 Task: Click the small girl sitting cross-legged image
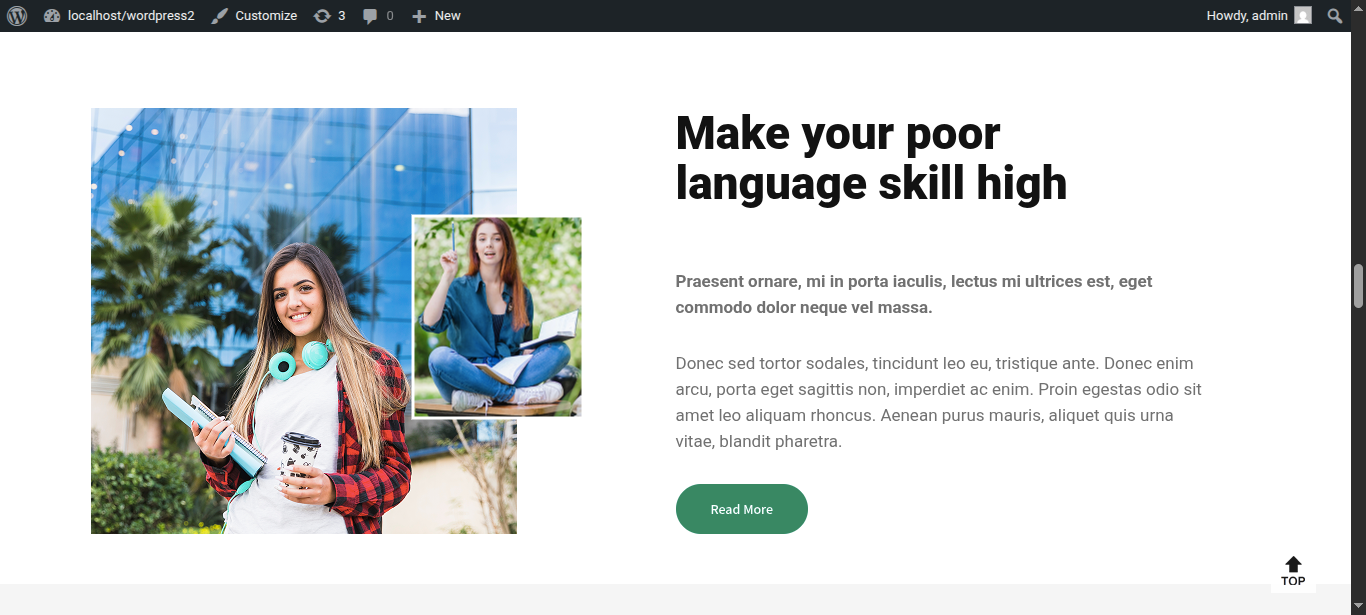point(498,316)
